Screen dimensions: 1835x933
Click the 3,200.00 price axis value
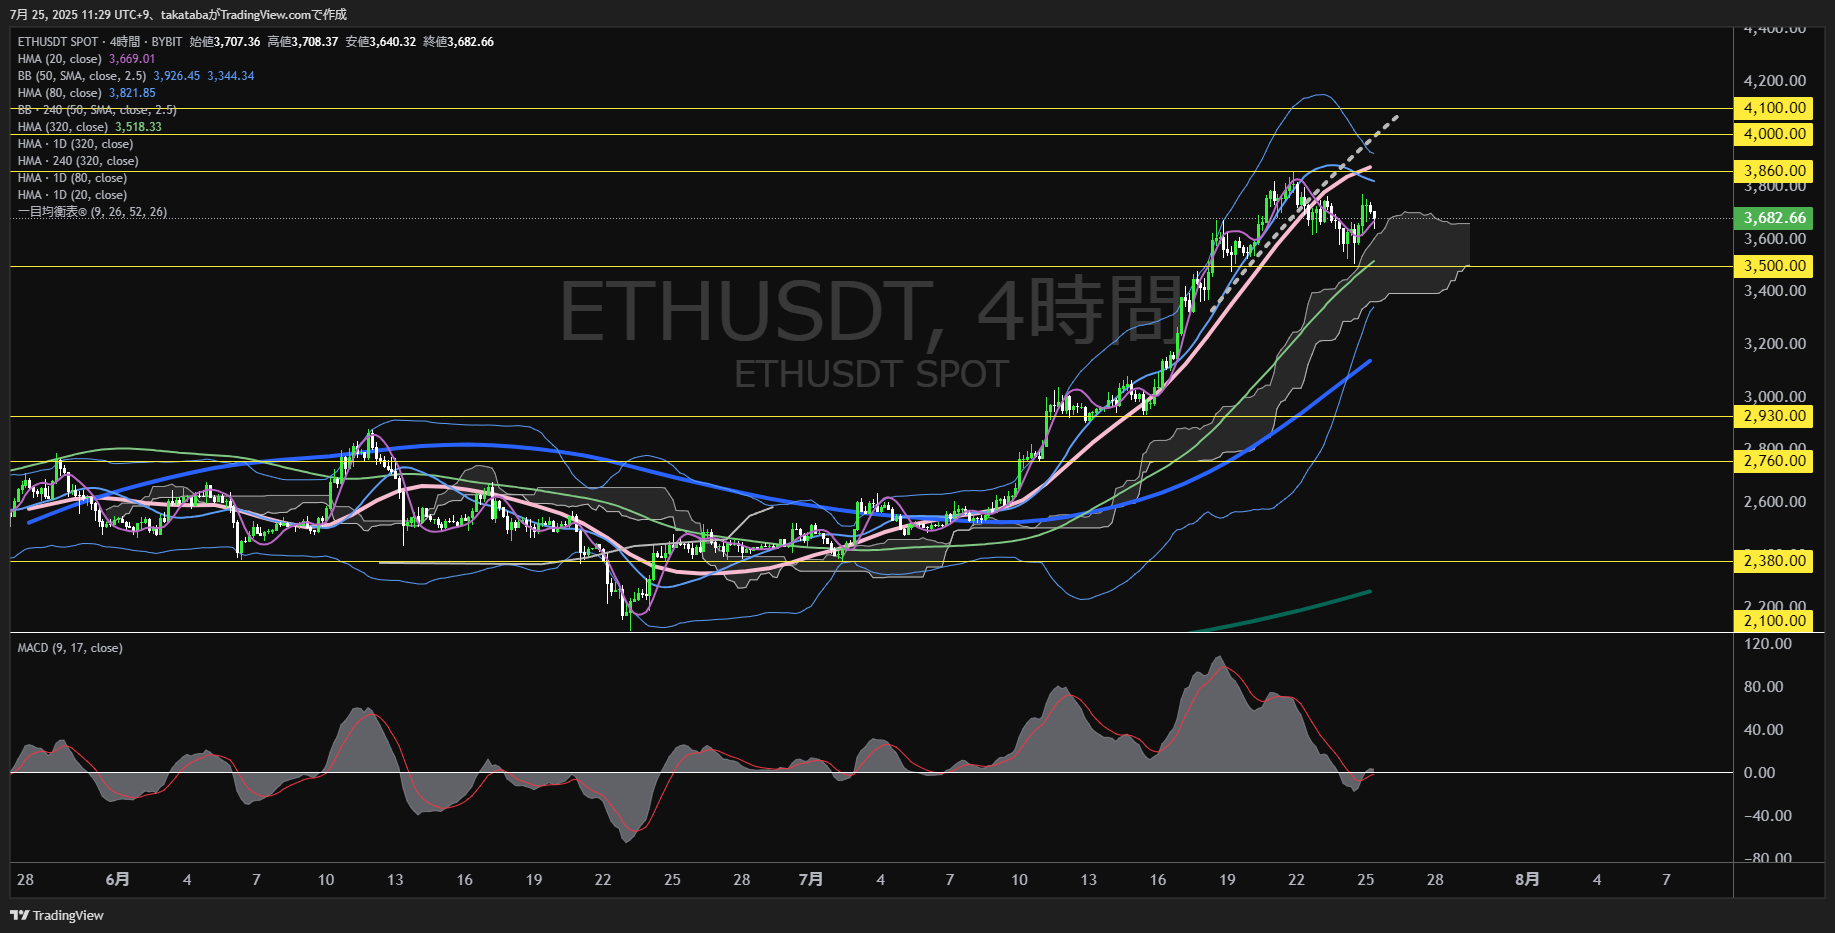1775,344
